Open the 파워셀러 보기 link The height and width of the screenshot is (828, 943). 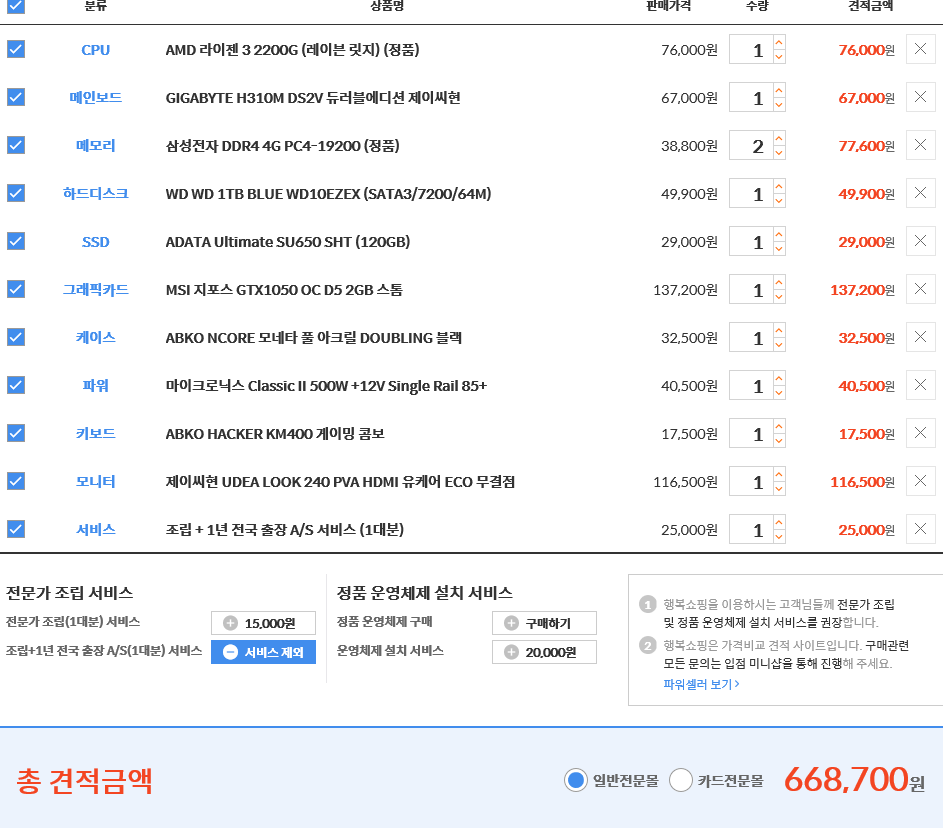coord(701,684)
